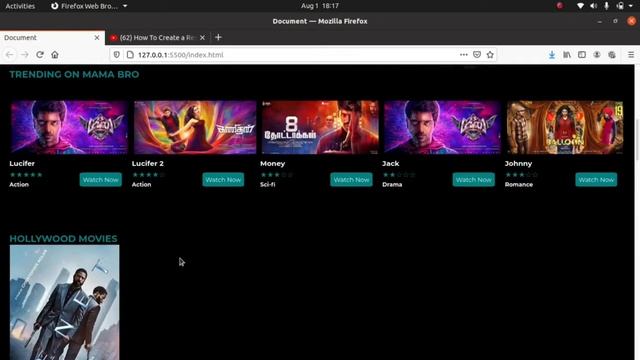Open the Library icon
The width and height of the screenshot is (640, 360).
click(x=567, y=55)
